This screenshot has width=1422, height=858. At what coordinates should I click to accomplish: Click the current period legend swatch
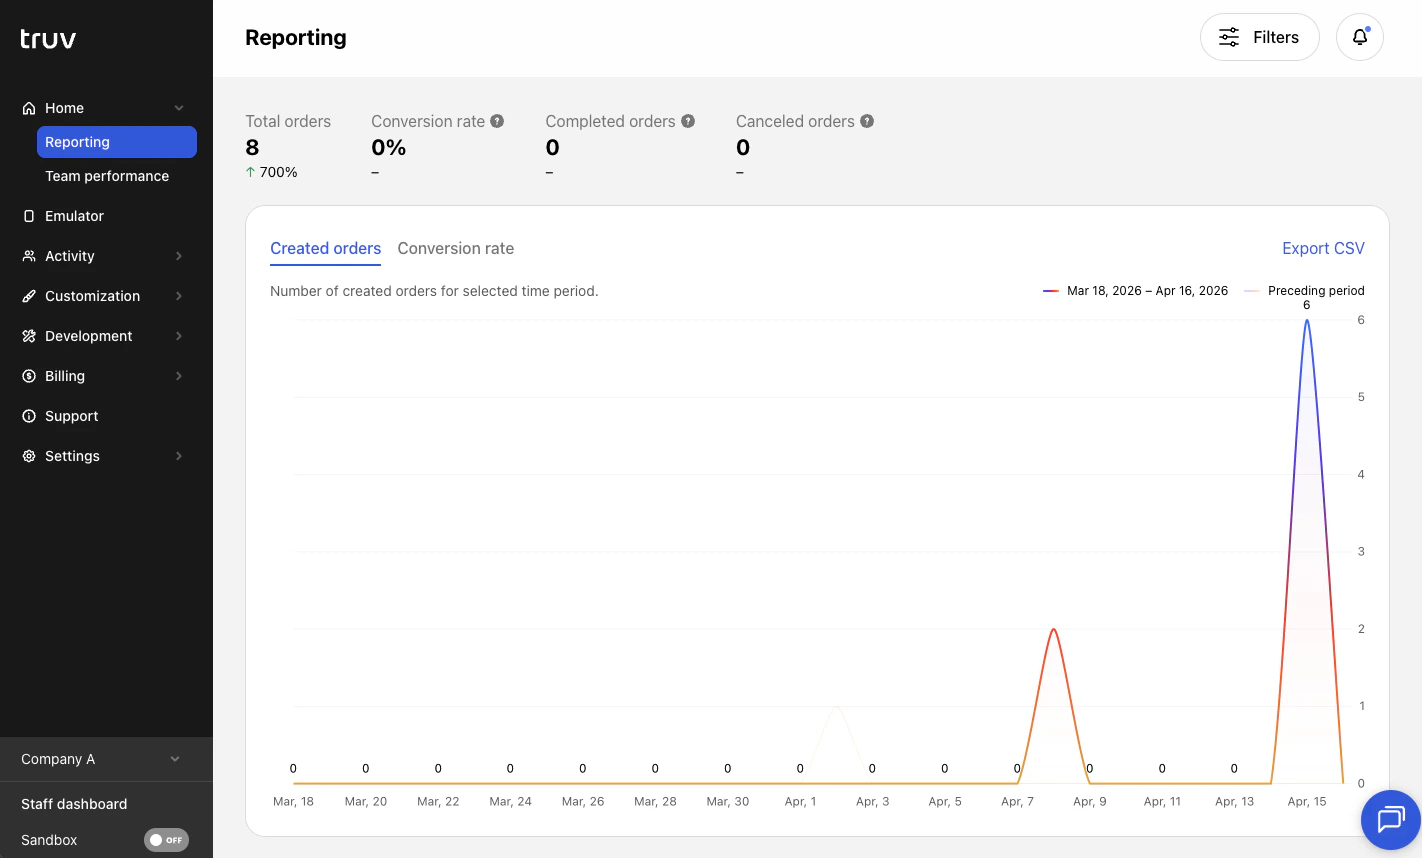1051,291
